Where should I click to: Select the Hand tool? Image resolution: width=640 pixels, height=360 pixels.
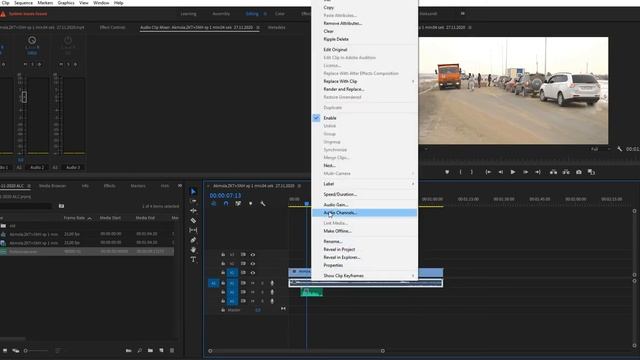click(193, 250)
